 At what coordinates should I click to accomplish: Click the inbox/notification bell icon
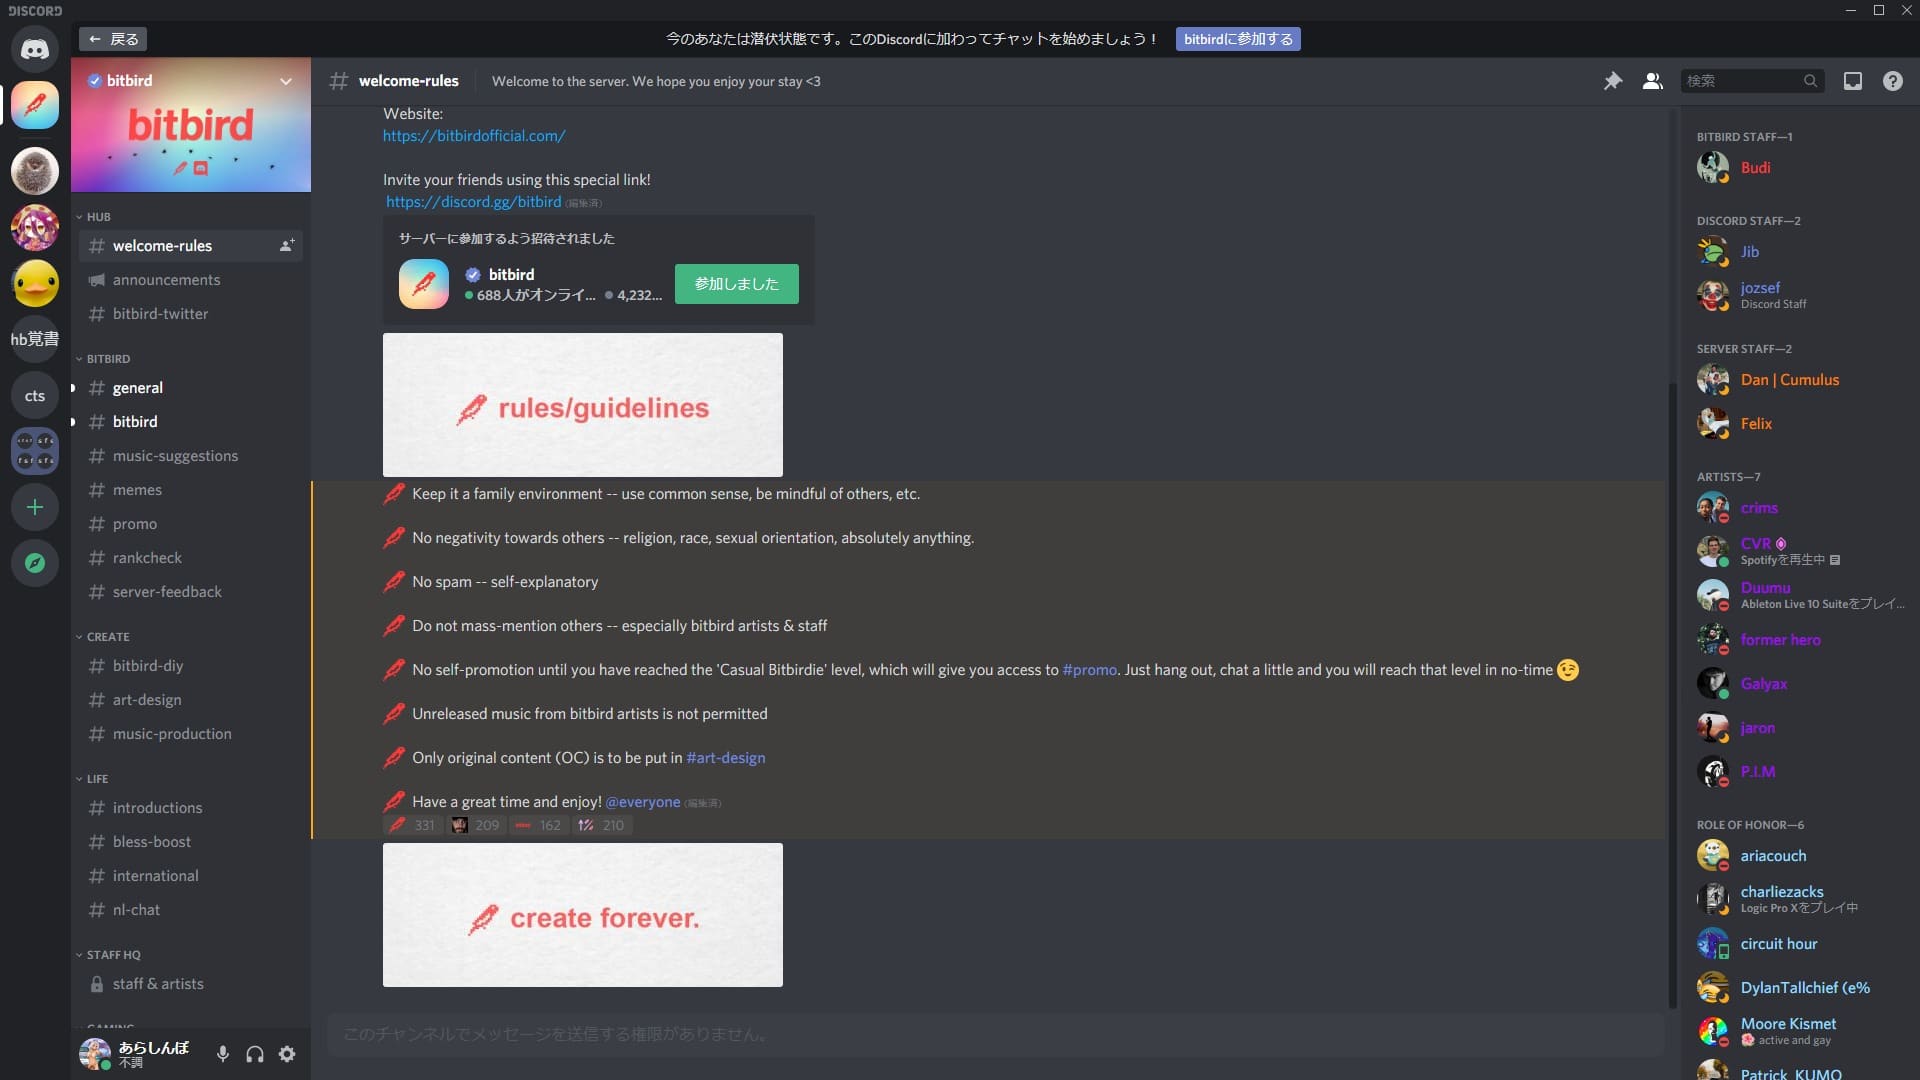coord(1853,82)
